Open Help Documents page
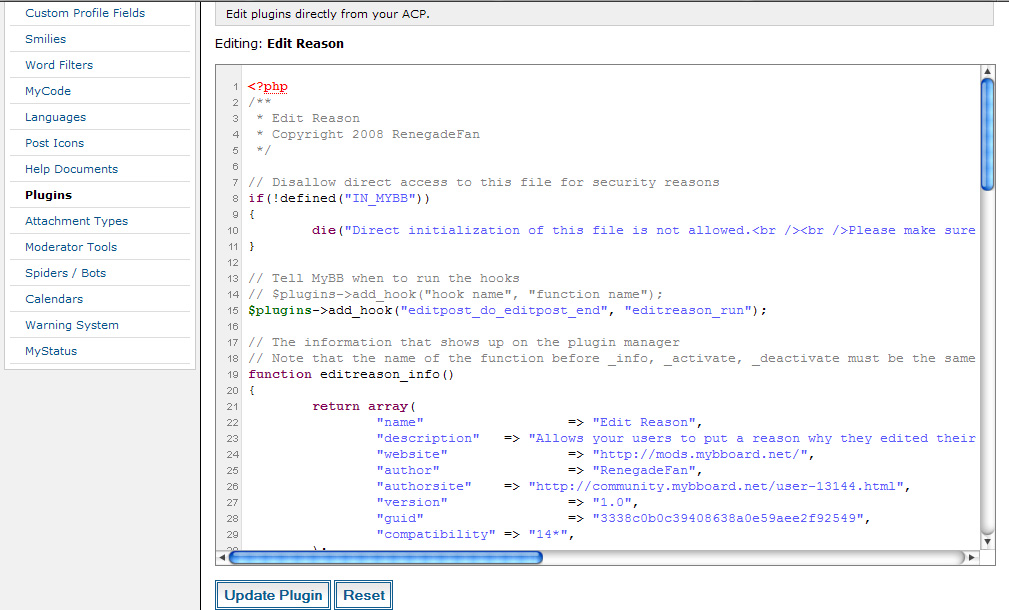1009x610 pixels. 72,169
